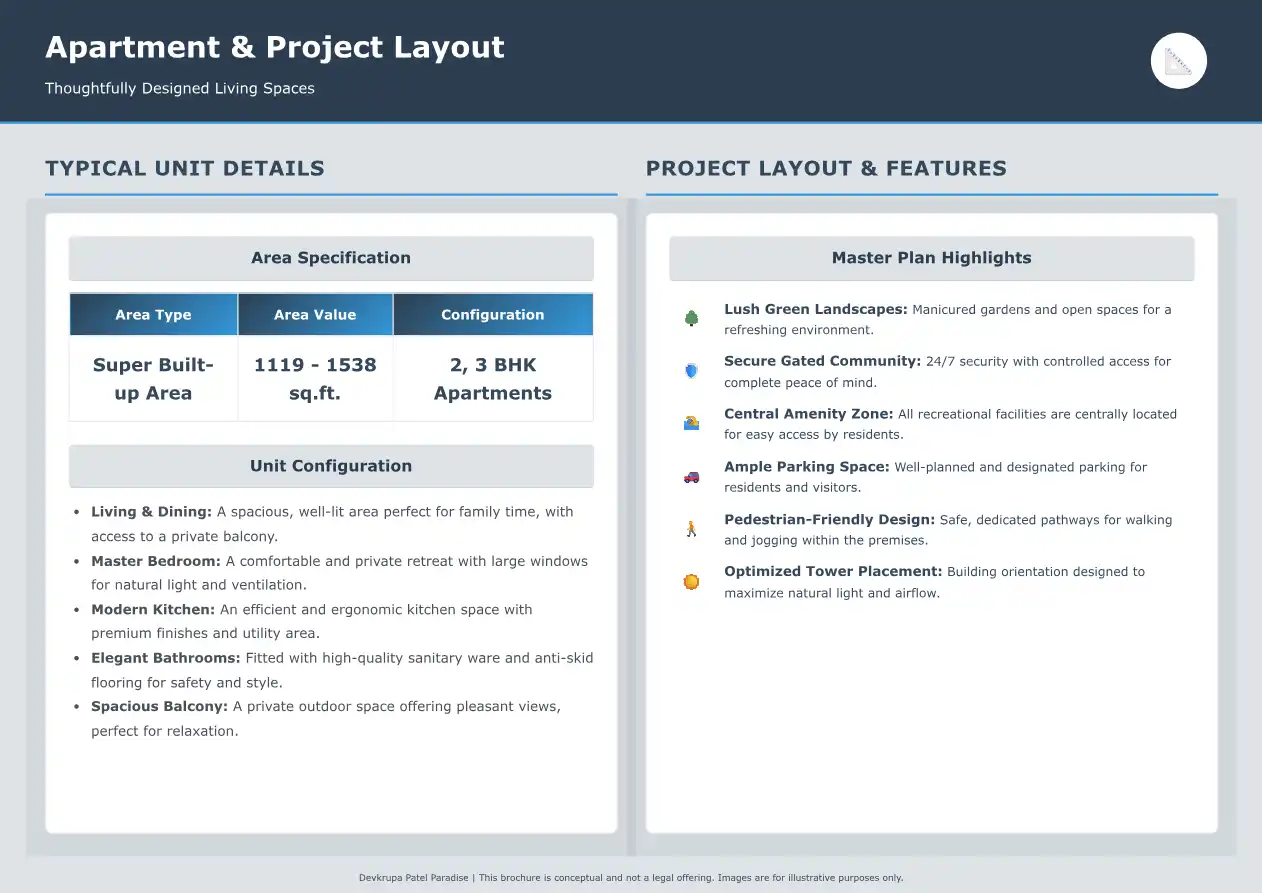Click the 2, 3 BHK Apartments cell
The height and width of the screenshot is (893, 1262).
coord(493,379)
